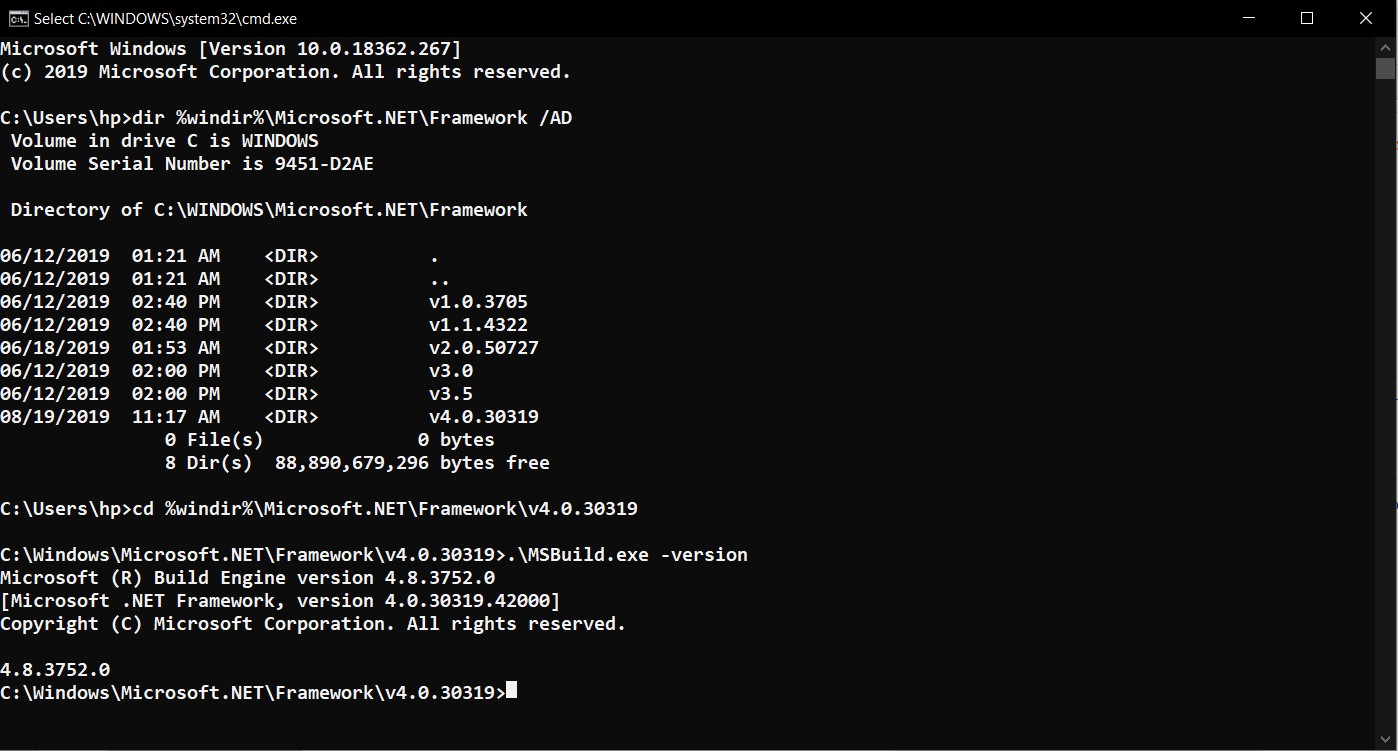This screenshot has width=1398, height=751.
Task: Maximize the cmd.exe window
Action: point(1306,18)
